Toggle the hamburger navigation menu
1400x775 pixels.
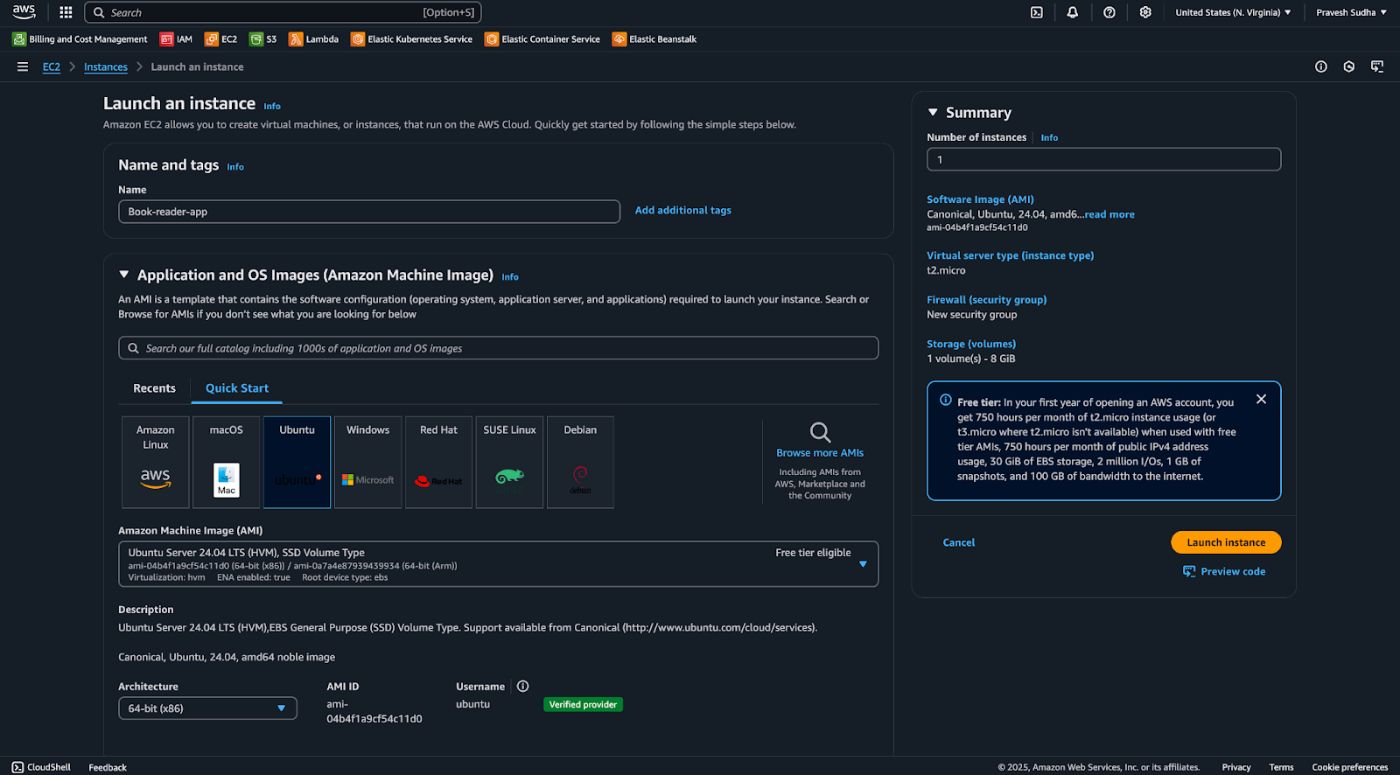point(22,67)
